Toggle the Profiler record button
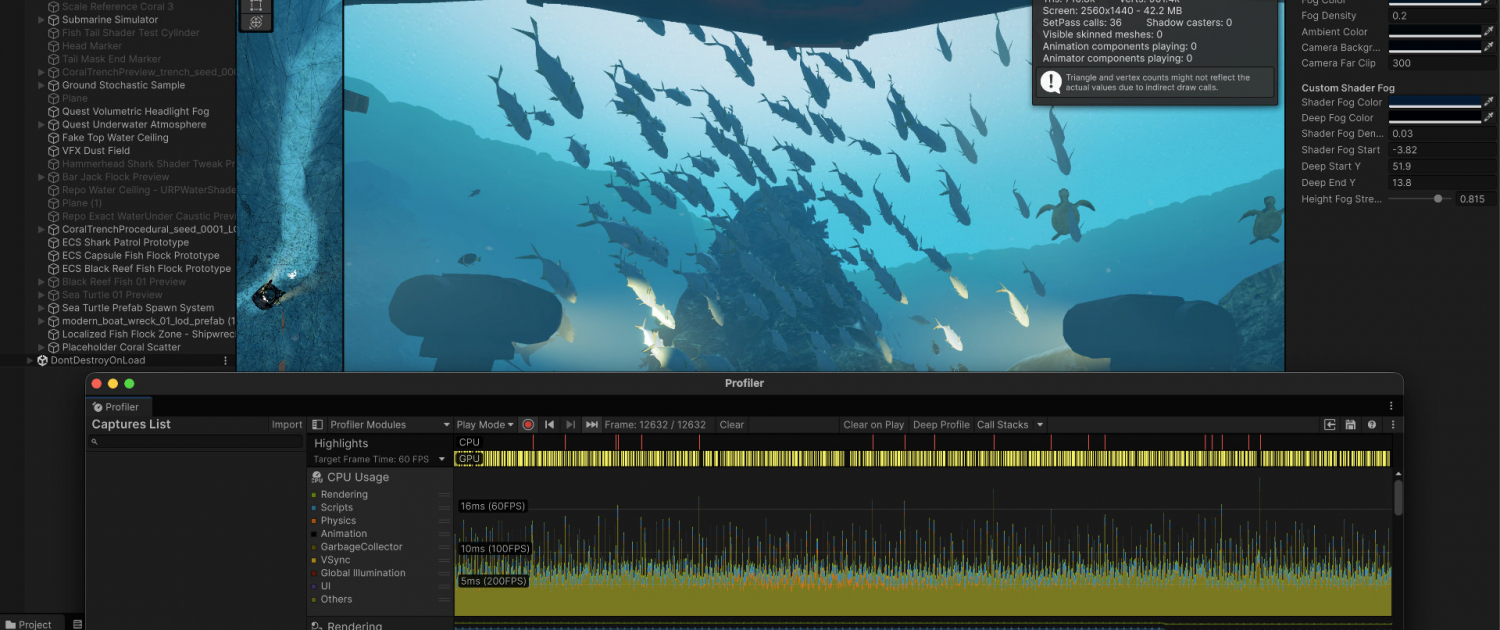The image size is (1500, 630). (528, 425)
